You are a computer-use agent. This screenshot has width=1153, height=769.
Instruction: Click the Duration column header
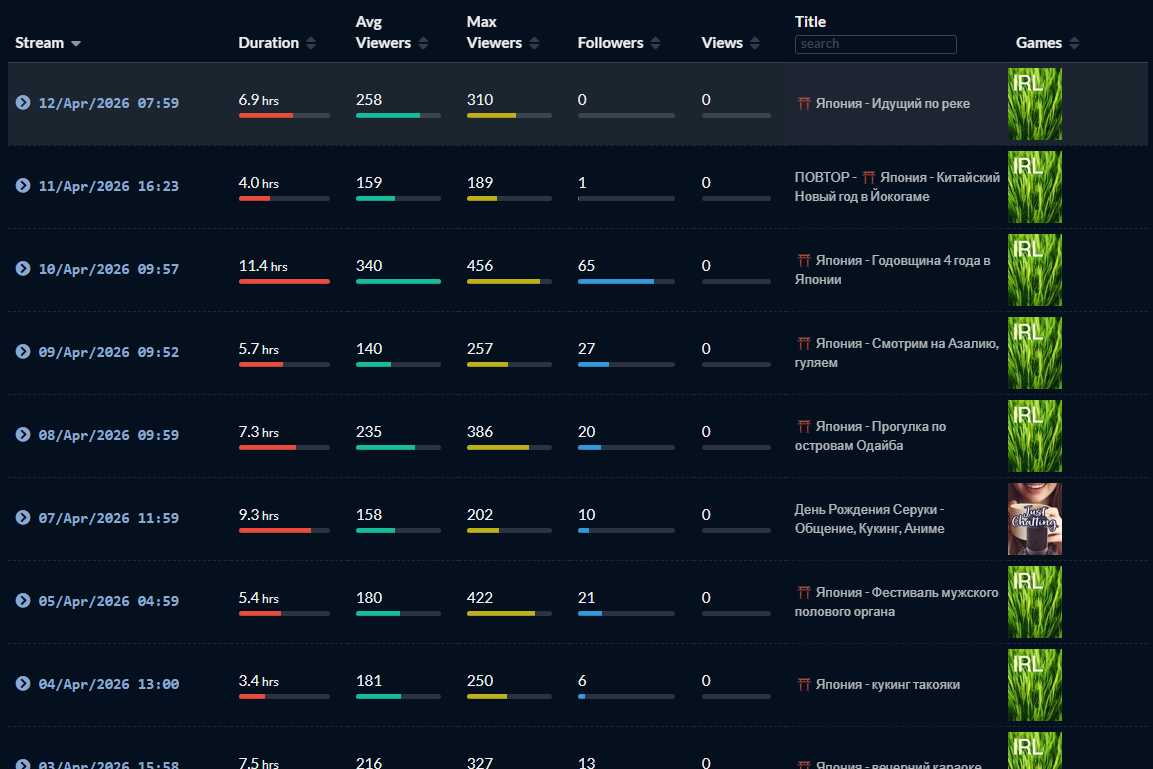[x=268, y=43]
